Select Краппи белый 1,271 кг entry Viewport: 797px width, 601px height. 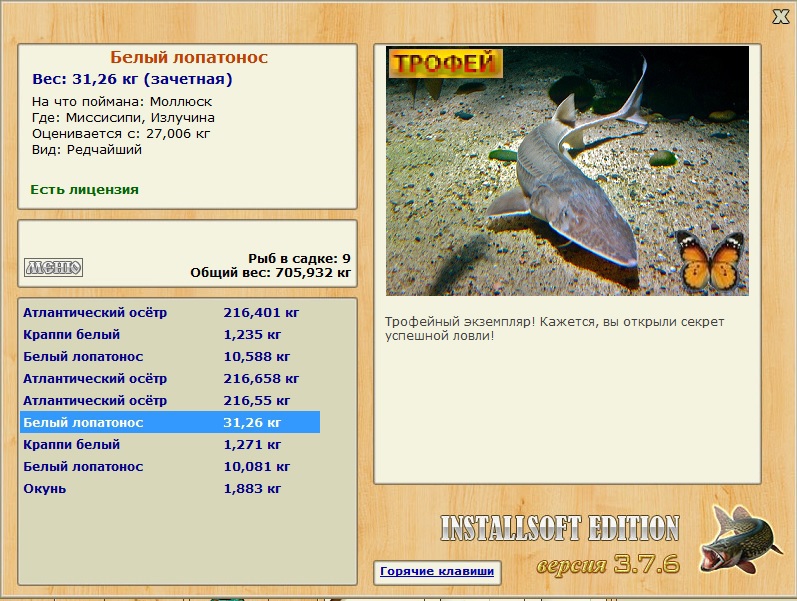point(170,444)
